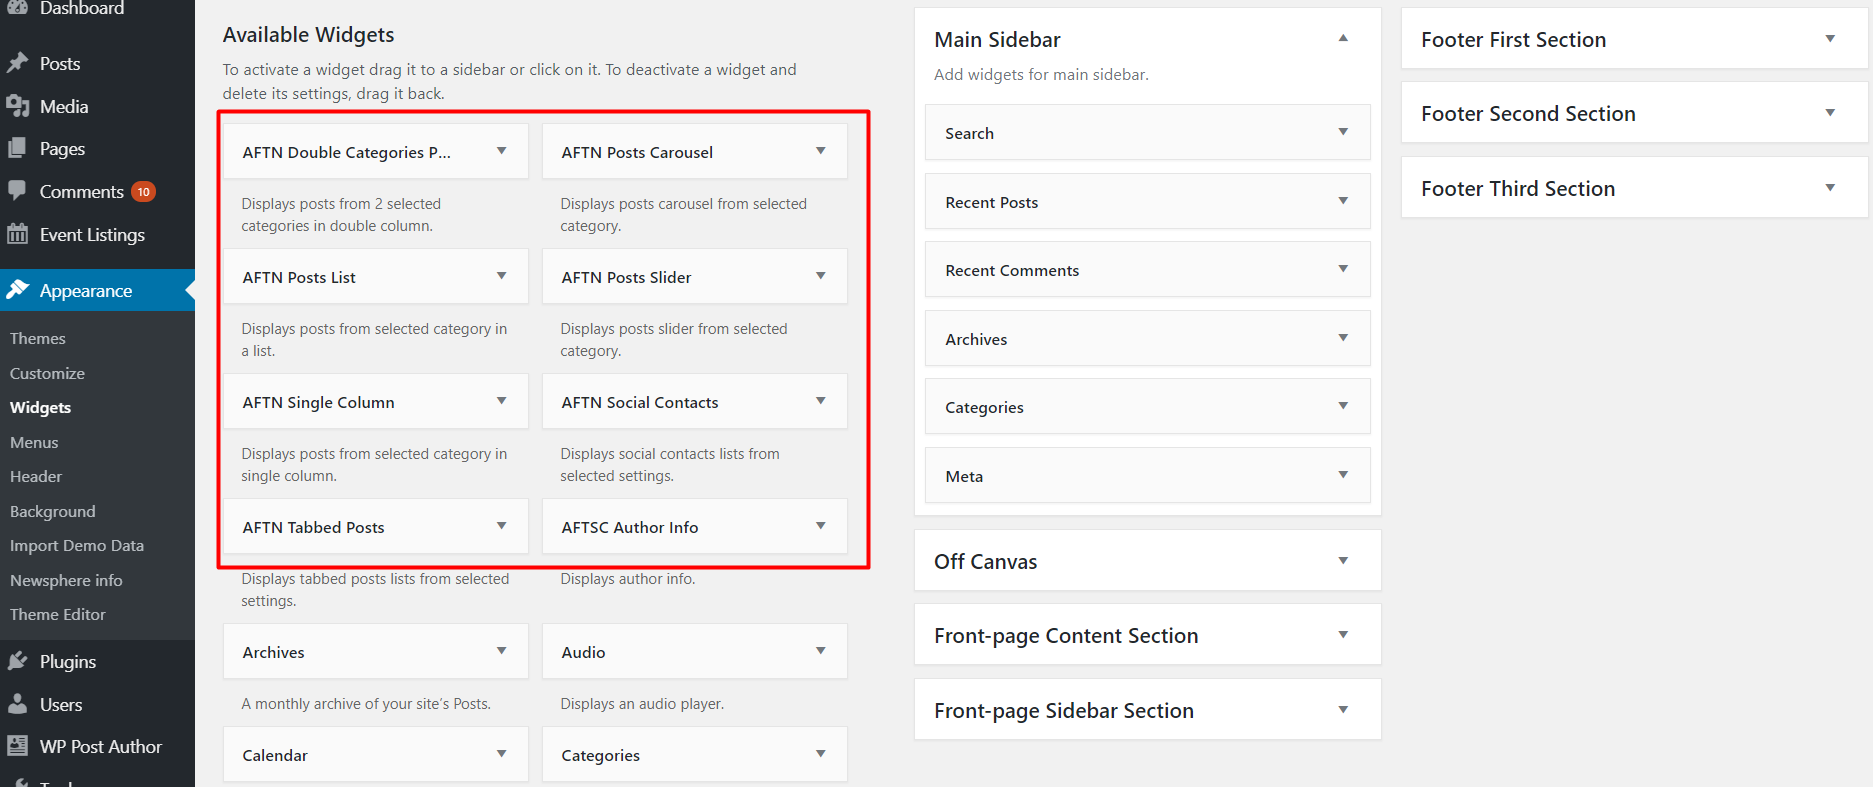Viewport: 1873px width, 787px height.
Task: Expand available Archives widget arrow
Action: (502, 651)
